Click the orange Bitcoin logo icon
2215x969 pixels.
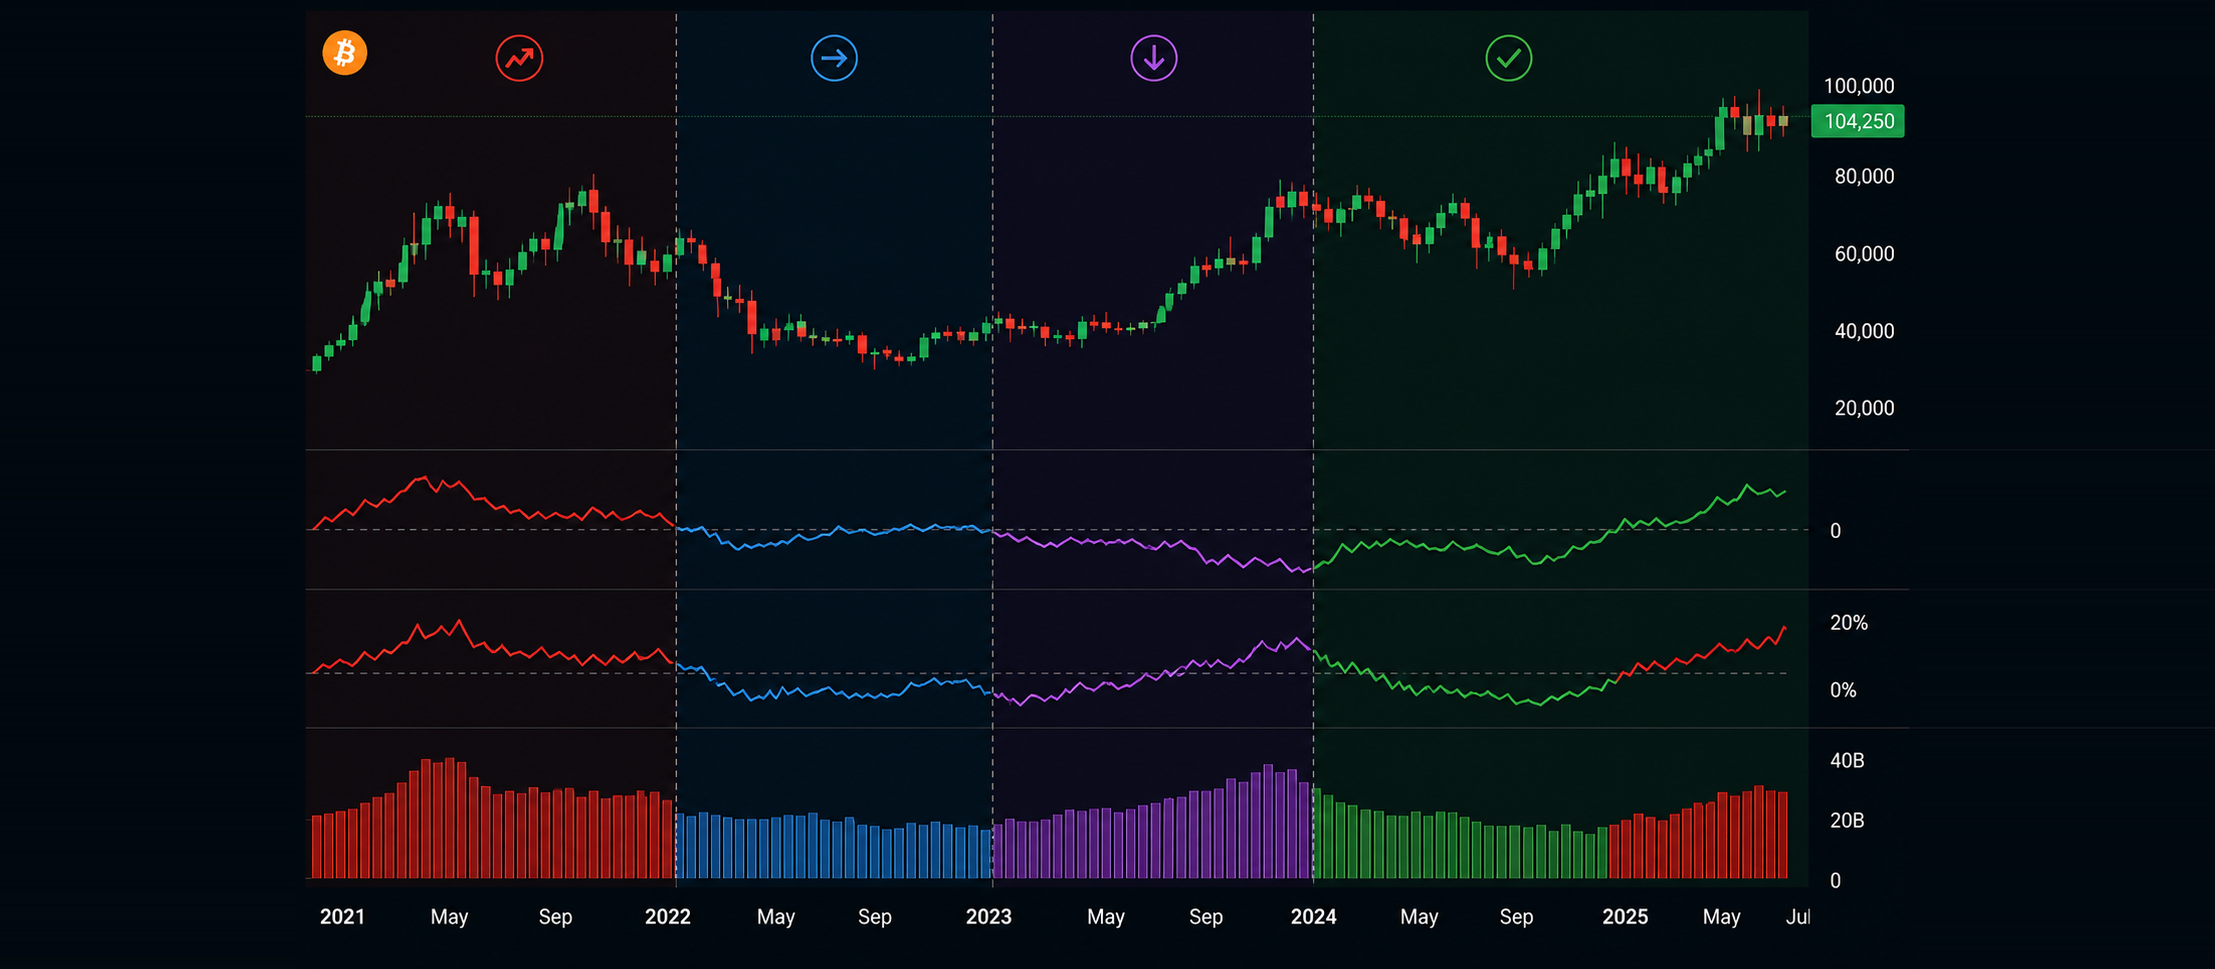[345, 53]
